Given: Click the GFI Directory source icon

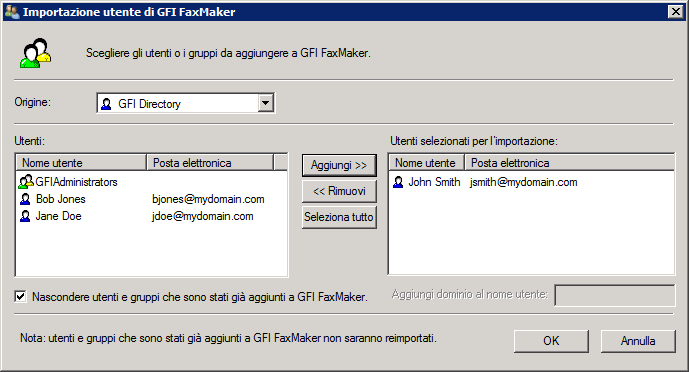Looking at the screenshot, I should coord(106,104).
